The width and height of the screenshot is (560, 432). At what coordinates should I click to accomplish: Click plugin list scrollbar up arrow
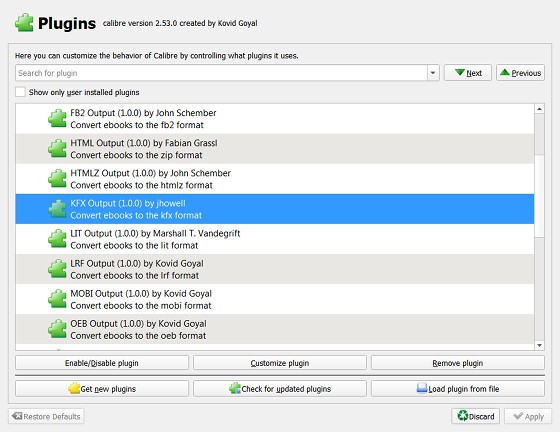click(x=539, y=109)
